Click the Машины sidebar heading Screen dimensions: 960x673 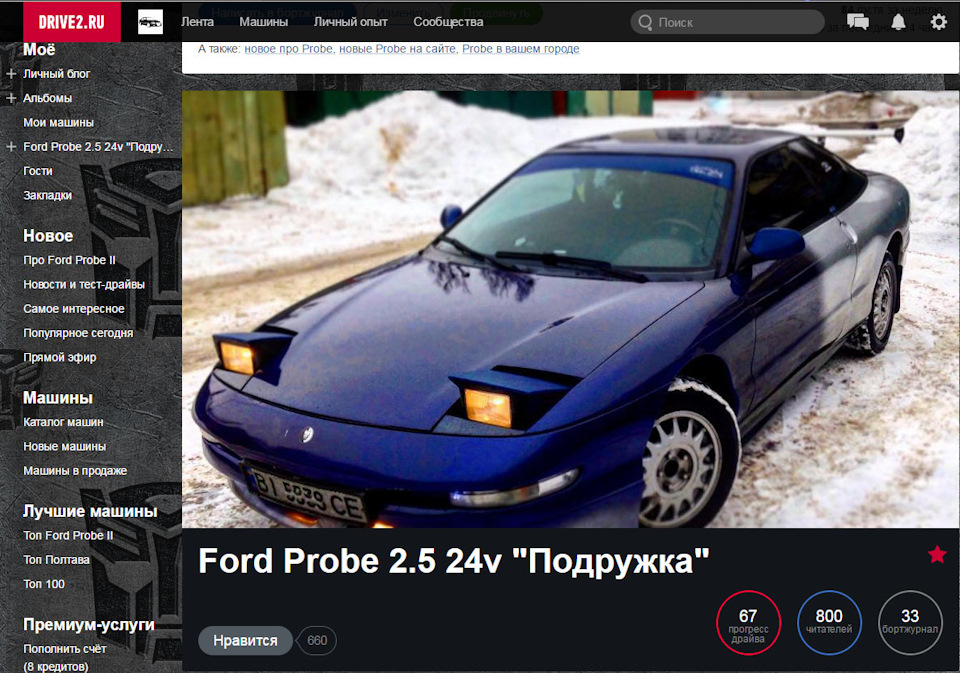(58, 398)
